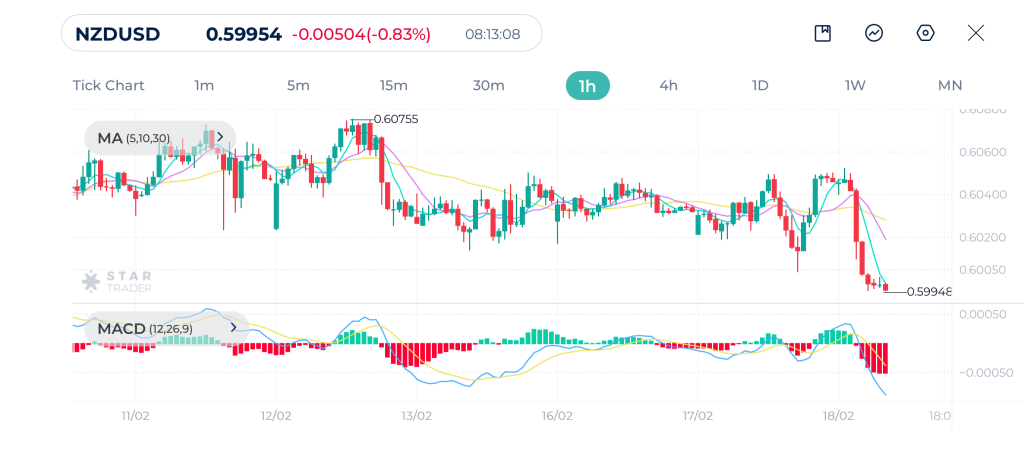
Task: Switch to the 4h timeframe
Action: 669,86
